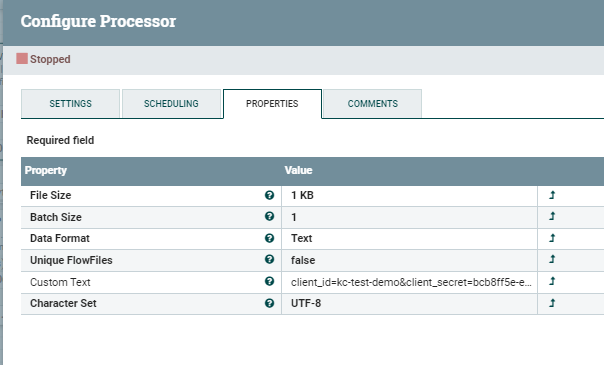Click the red Stopped status icon
Screen dimensions: 604x365
(x=22, y=59)
